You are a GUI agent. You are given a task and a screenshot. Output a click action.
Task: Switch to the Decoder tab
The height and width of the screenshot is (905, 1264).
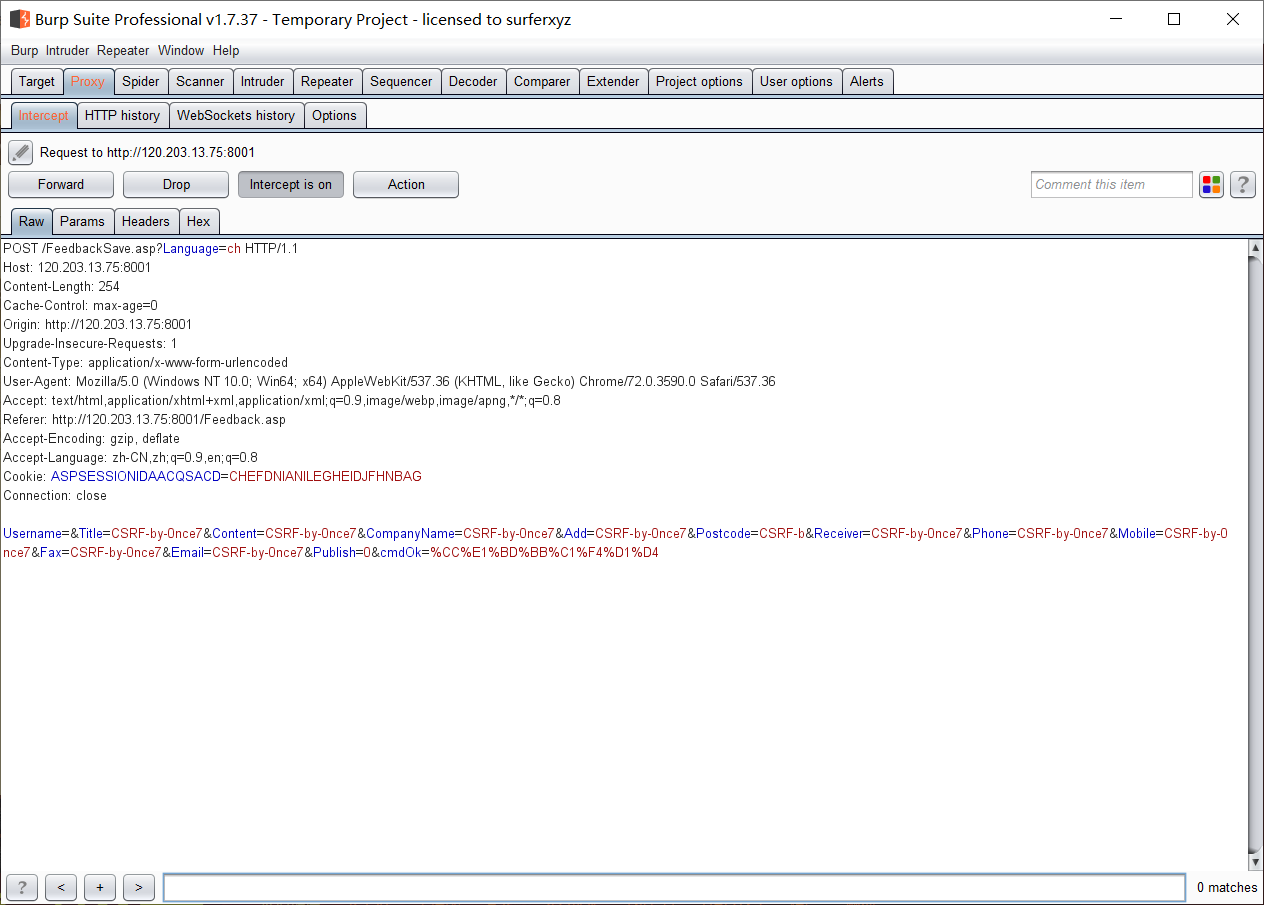tap(473, 82)
